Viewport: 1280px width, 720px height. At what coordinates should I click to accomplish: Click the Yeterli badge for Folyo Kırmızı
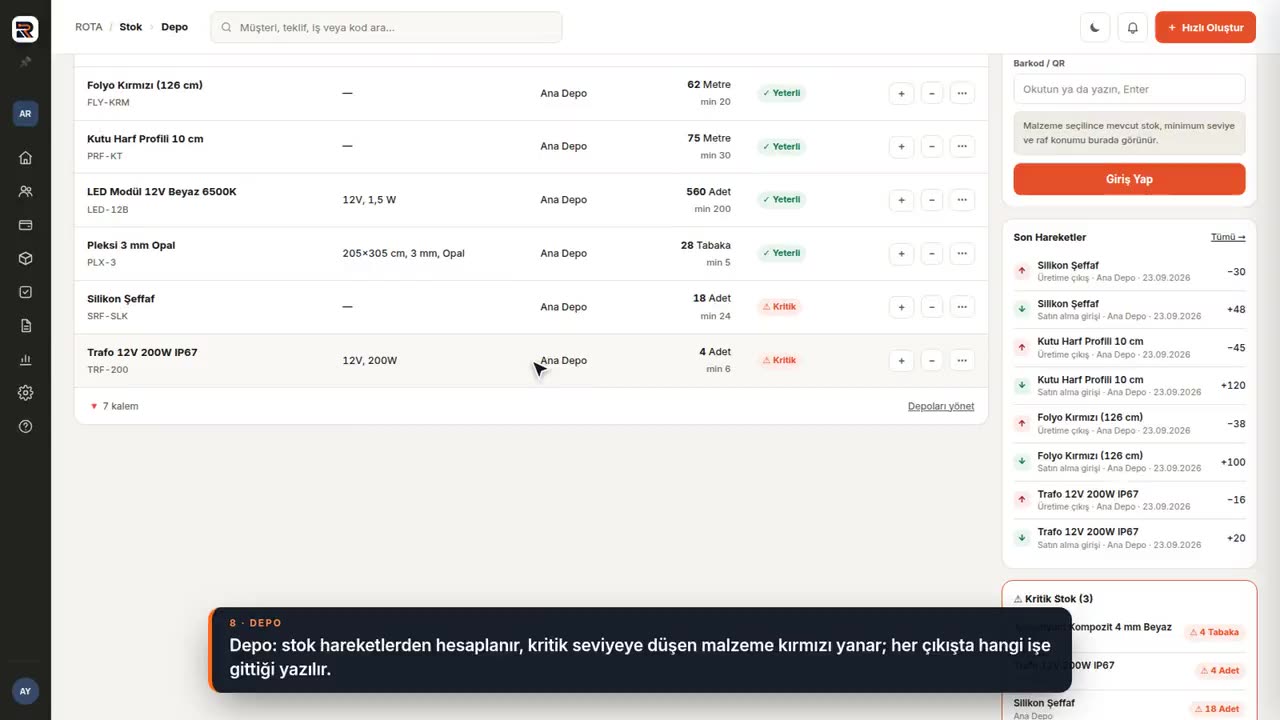tap(781, 93)
